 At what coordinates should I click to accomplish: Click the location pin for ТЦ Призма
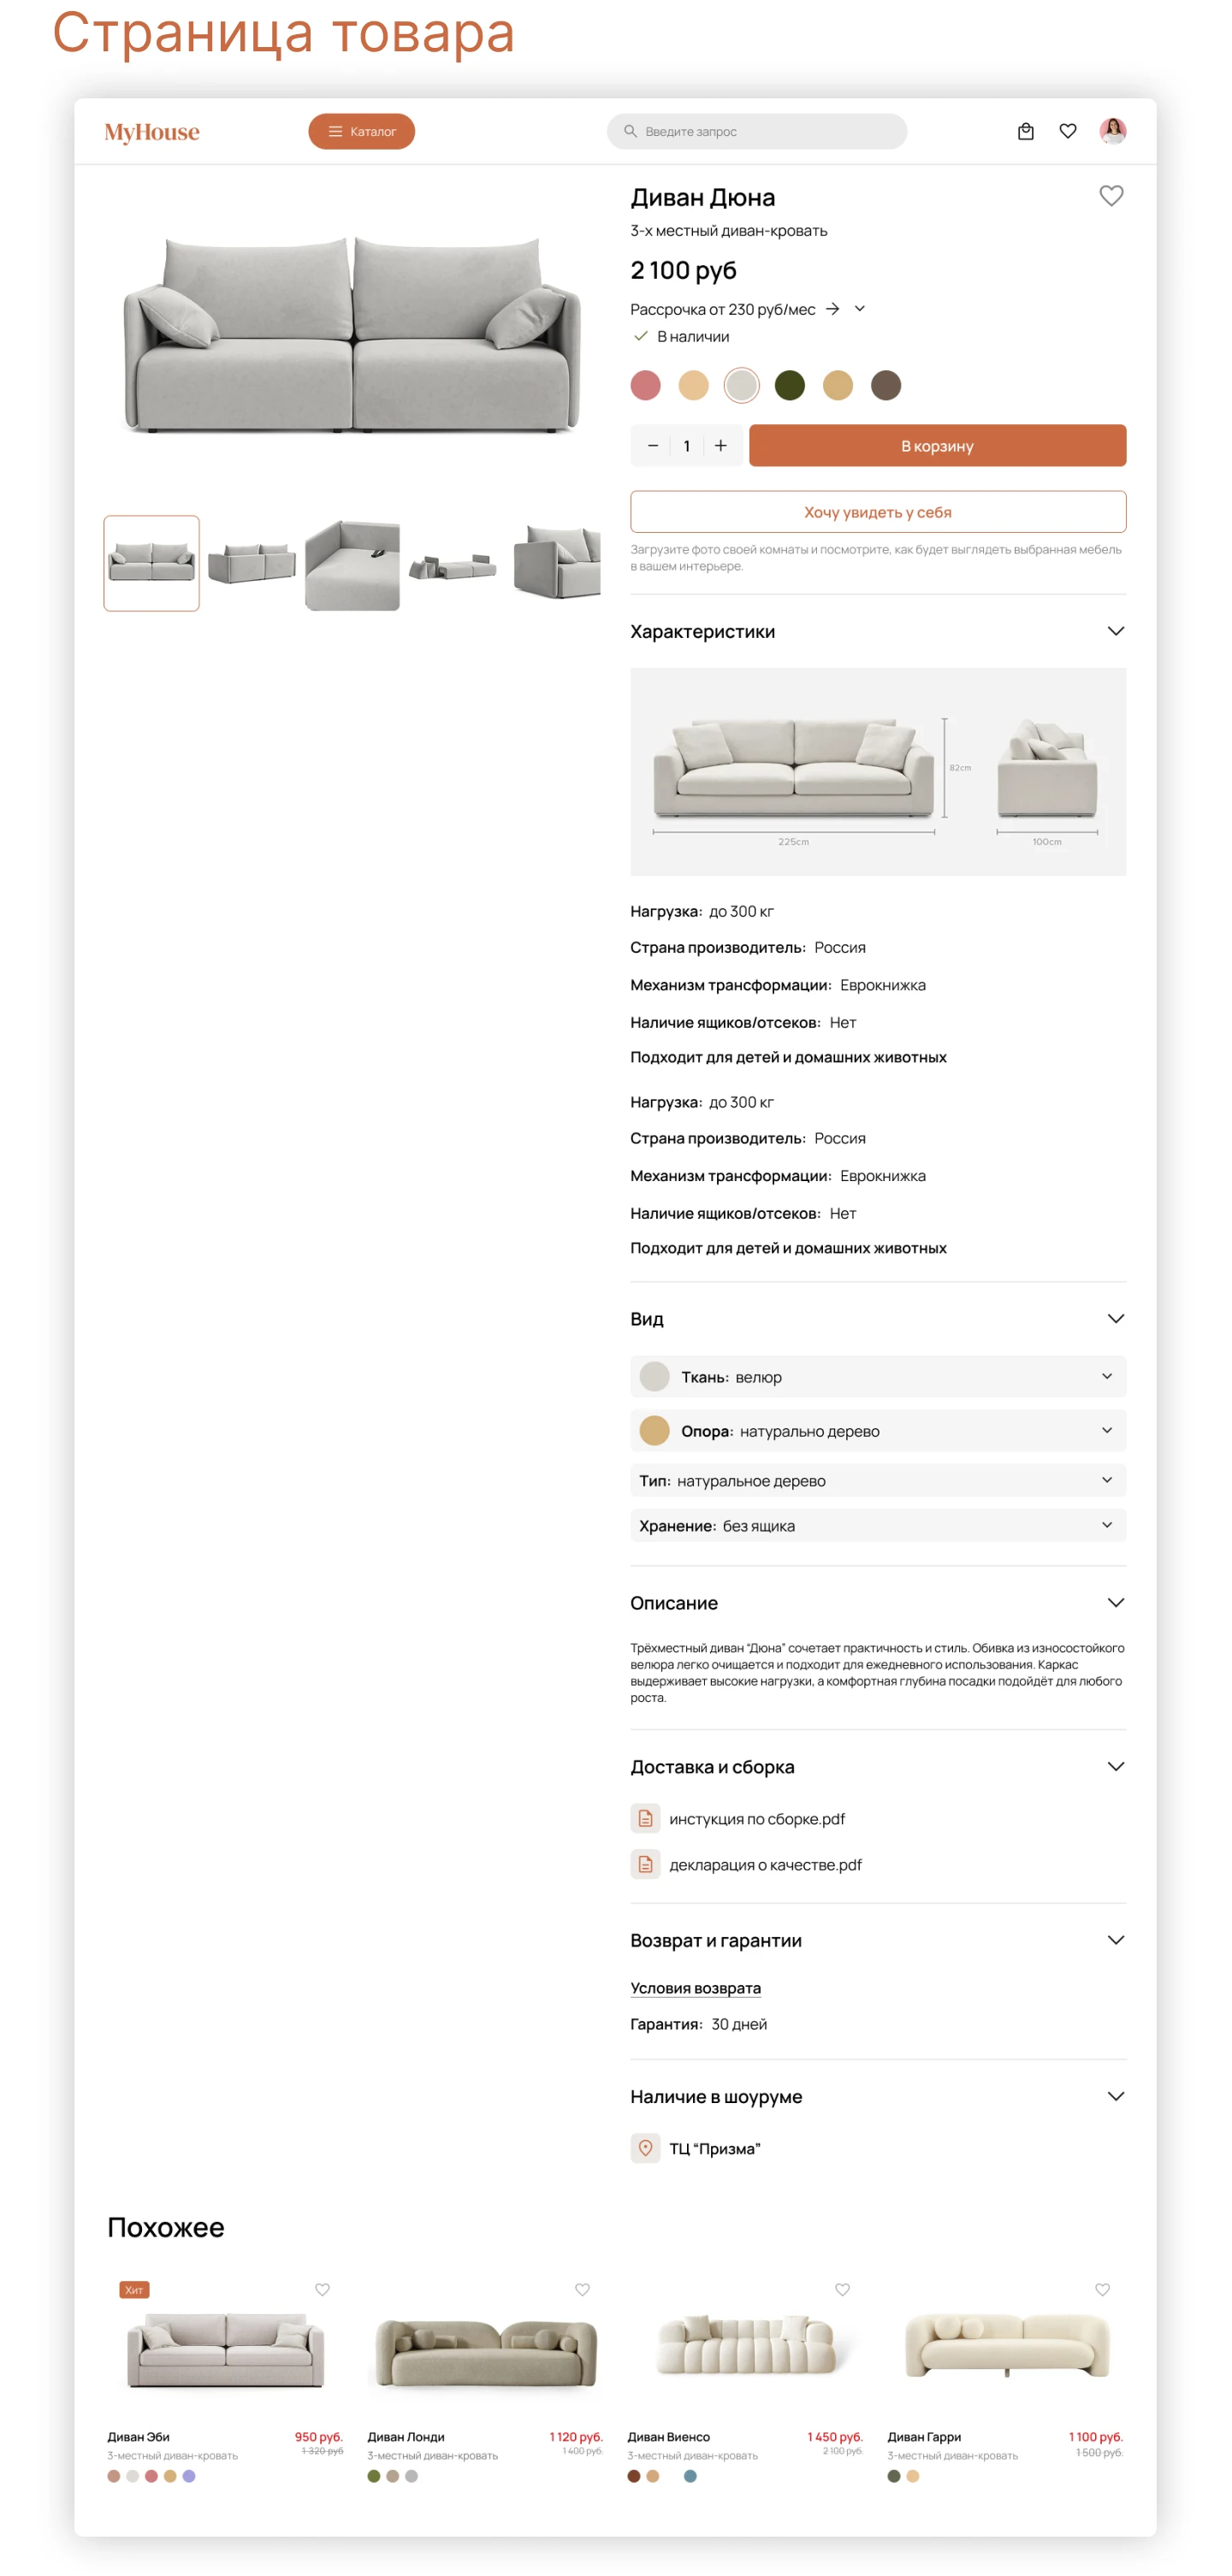[x=645, y=2148]
